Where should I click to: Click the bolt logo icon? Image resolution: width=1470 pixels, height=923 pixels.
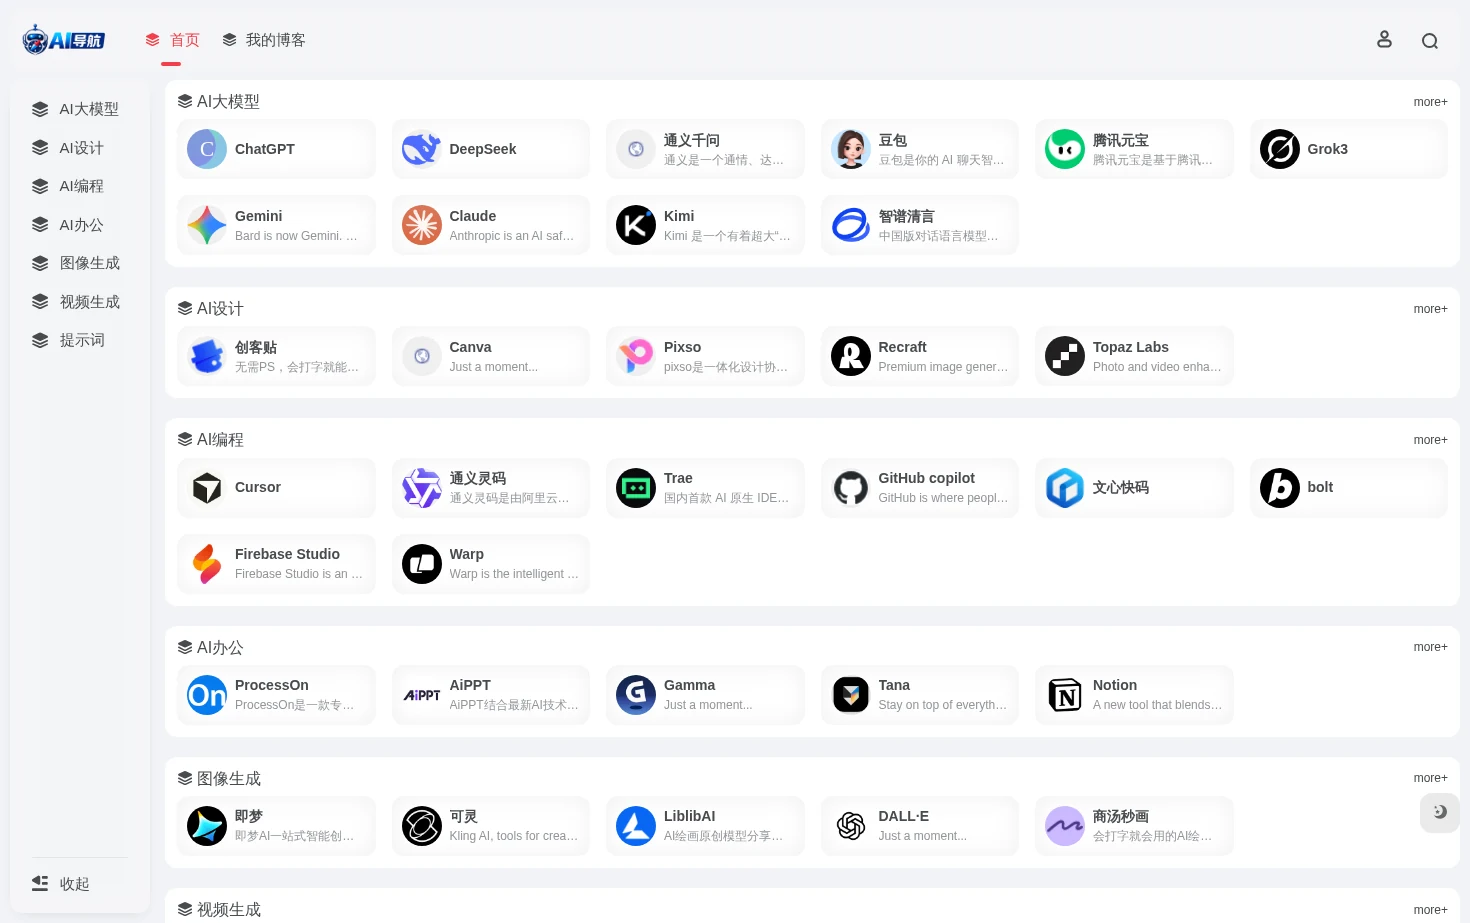coord(1280,488)
